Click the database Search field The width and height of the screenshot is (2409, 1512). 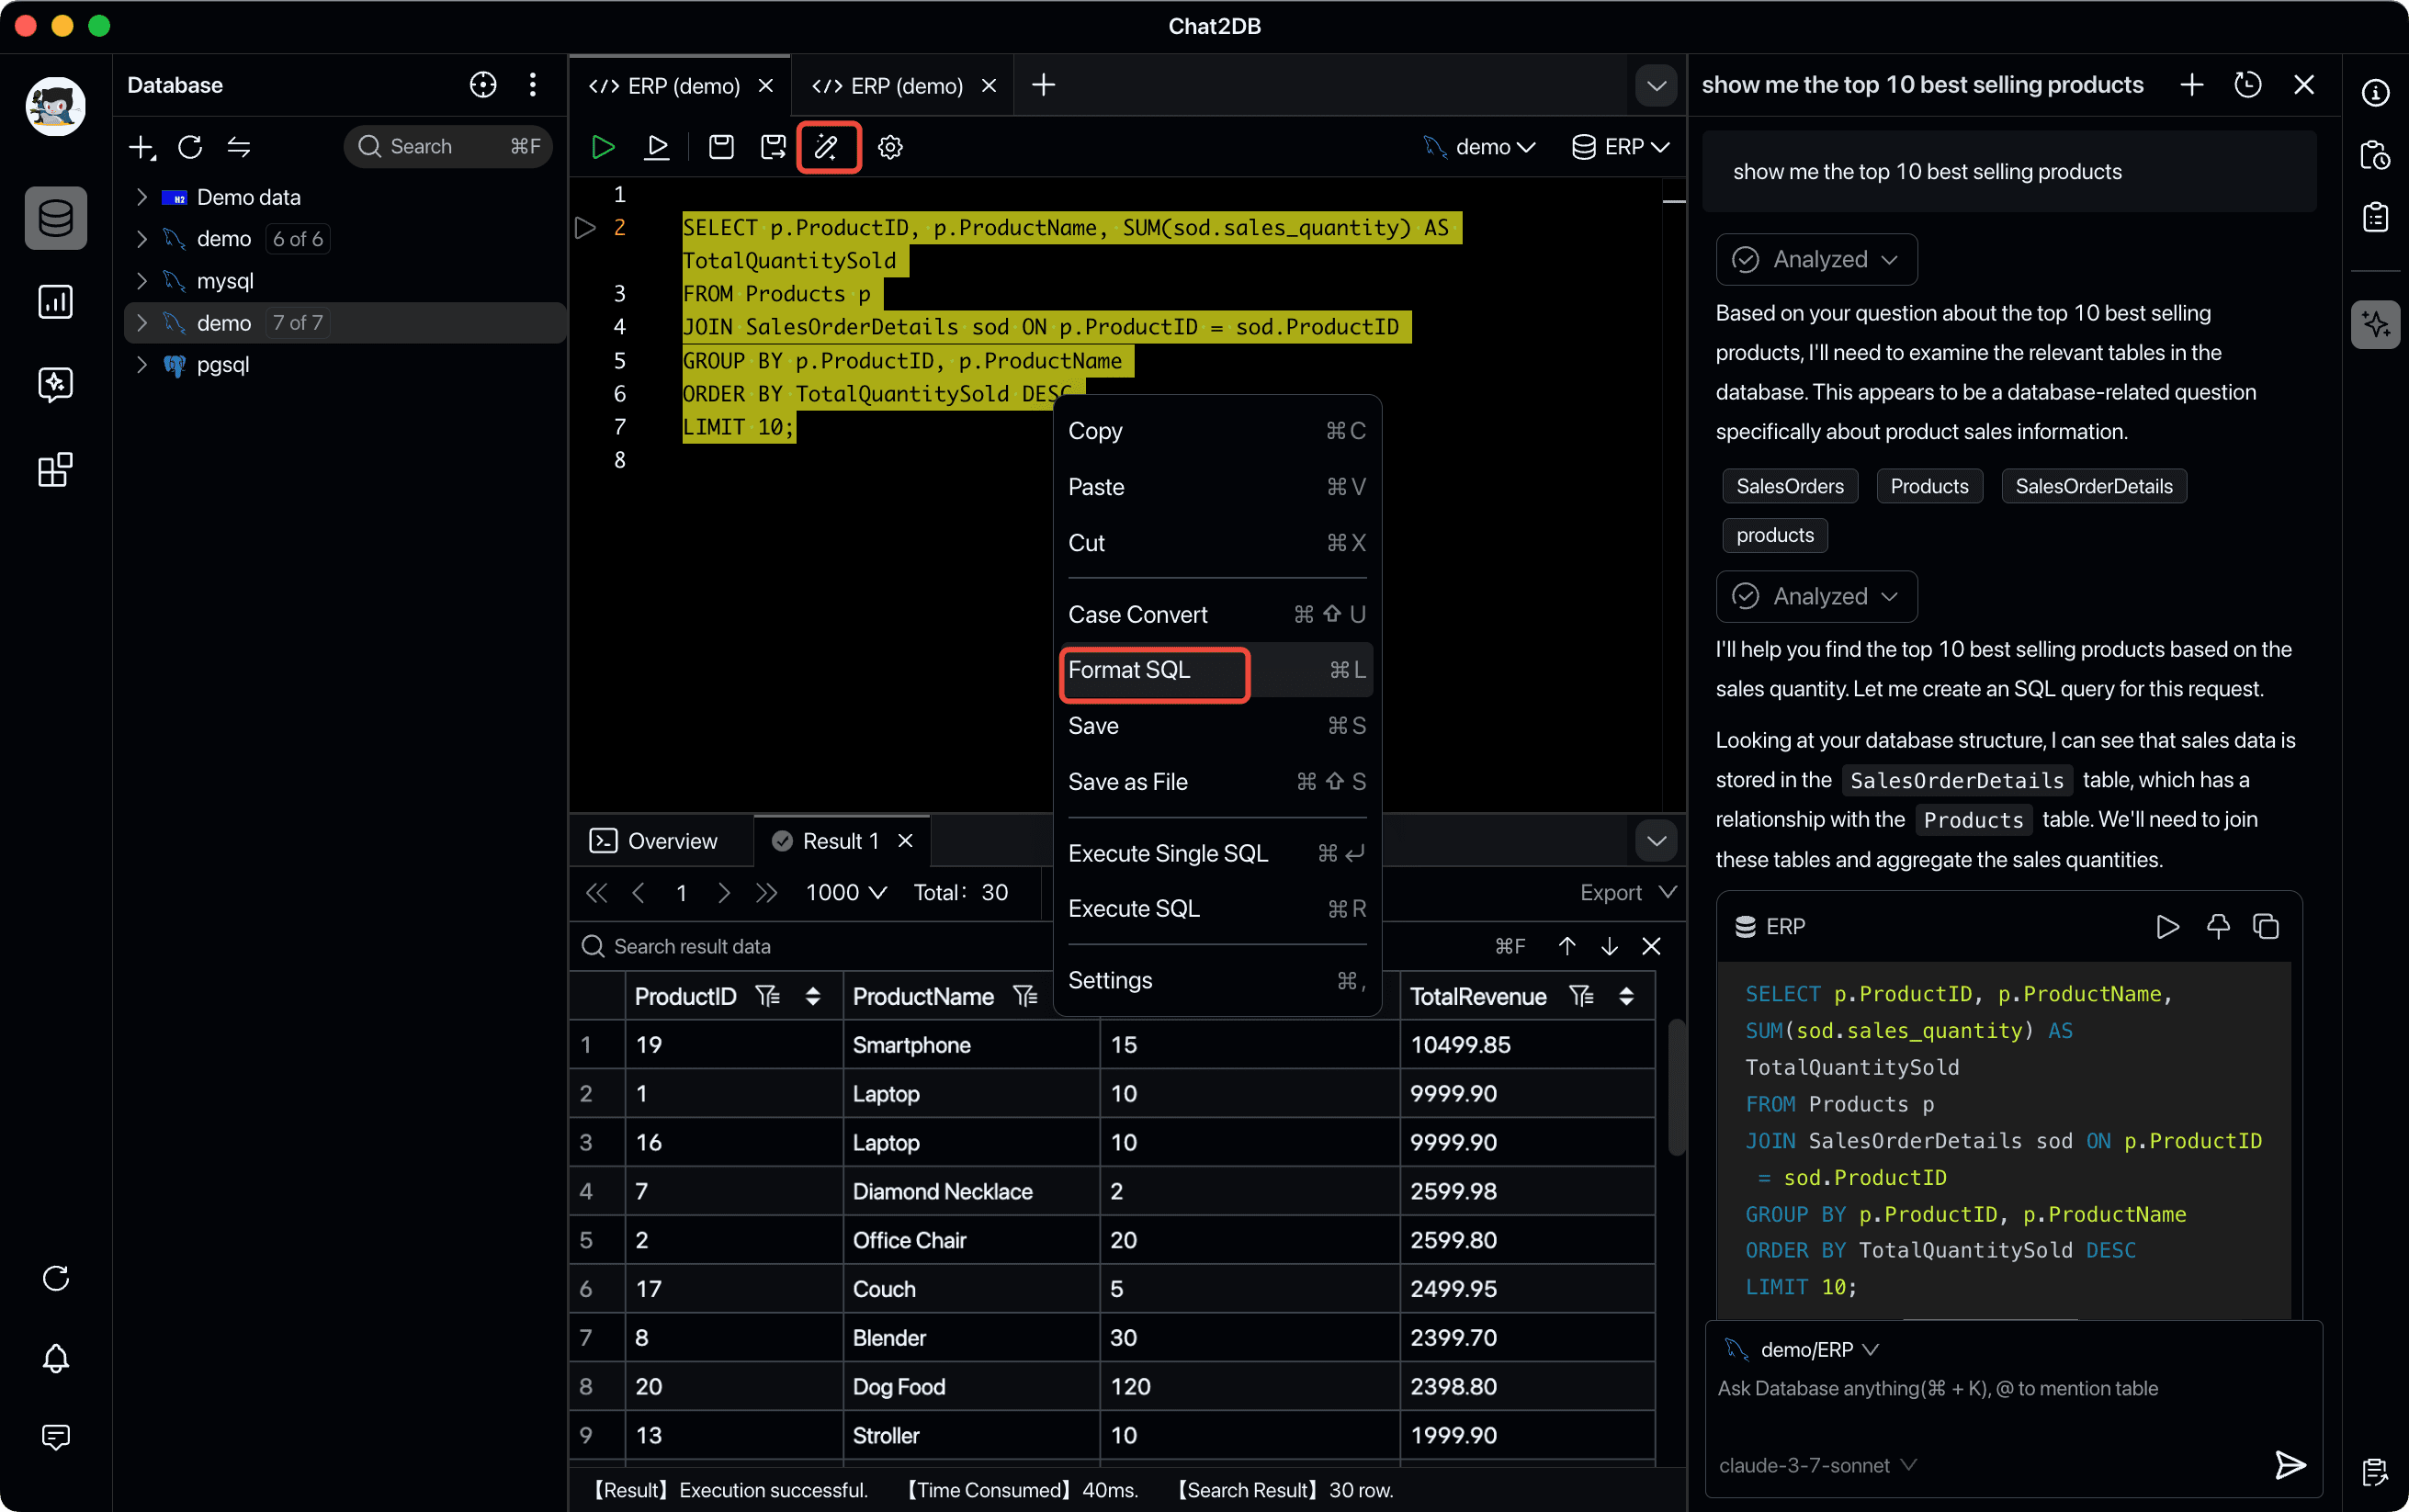pos(448,147)
